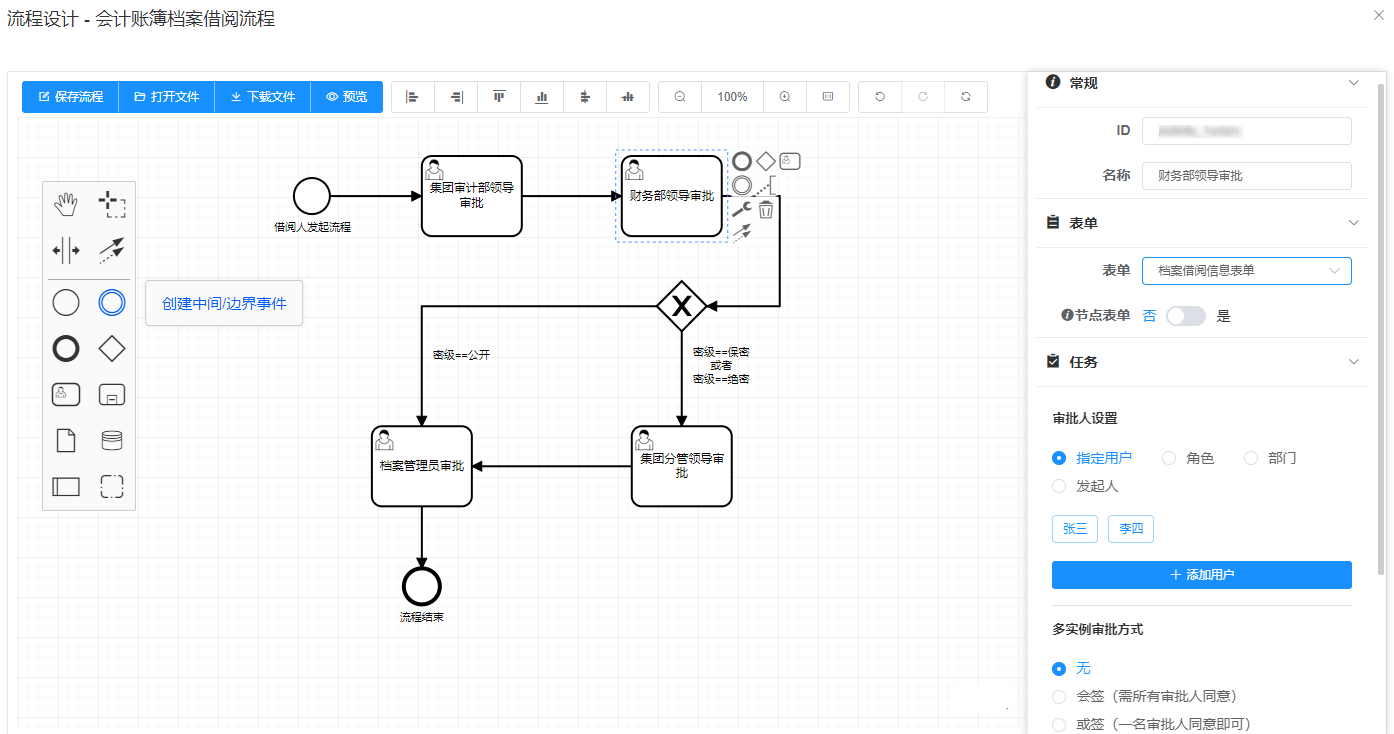Align selected elements left
Screen dimensions: 1394x734
click(x=412, y=97)
